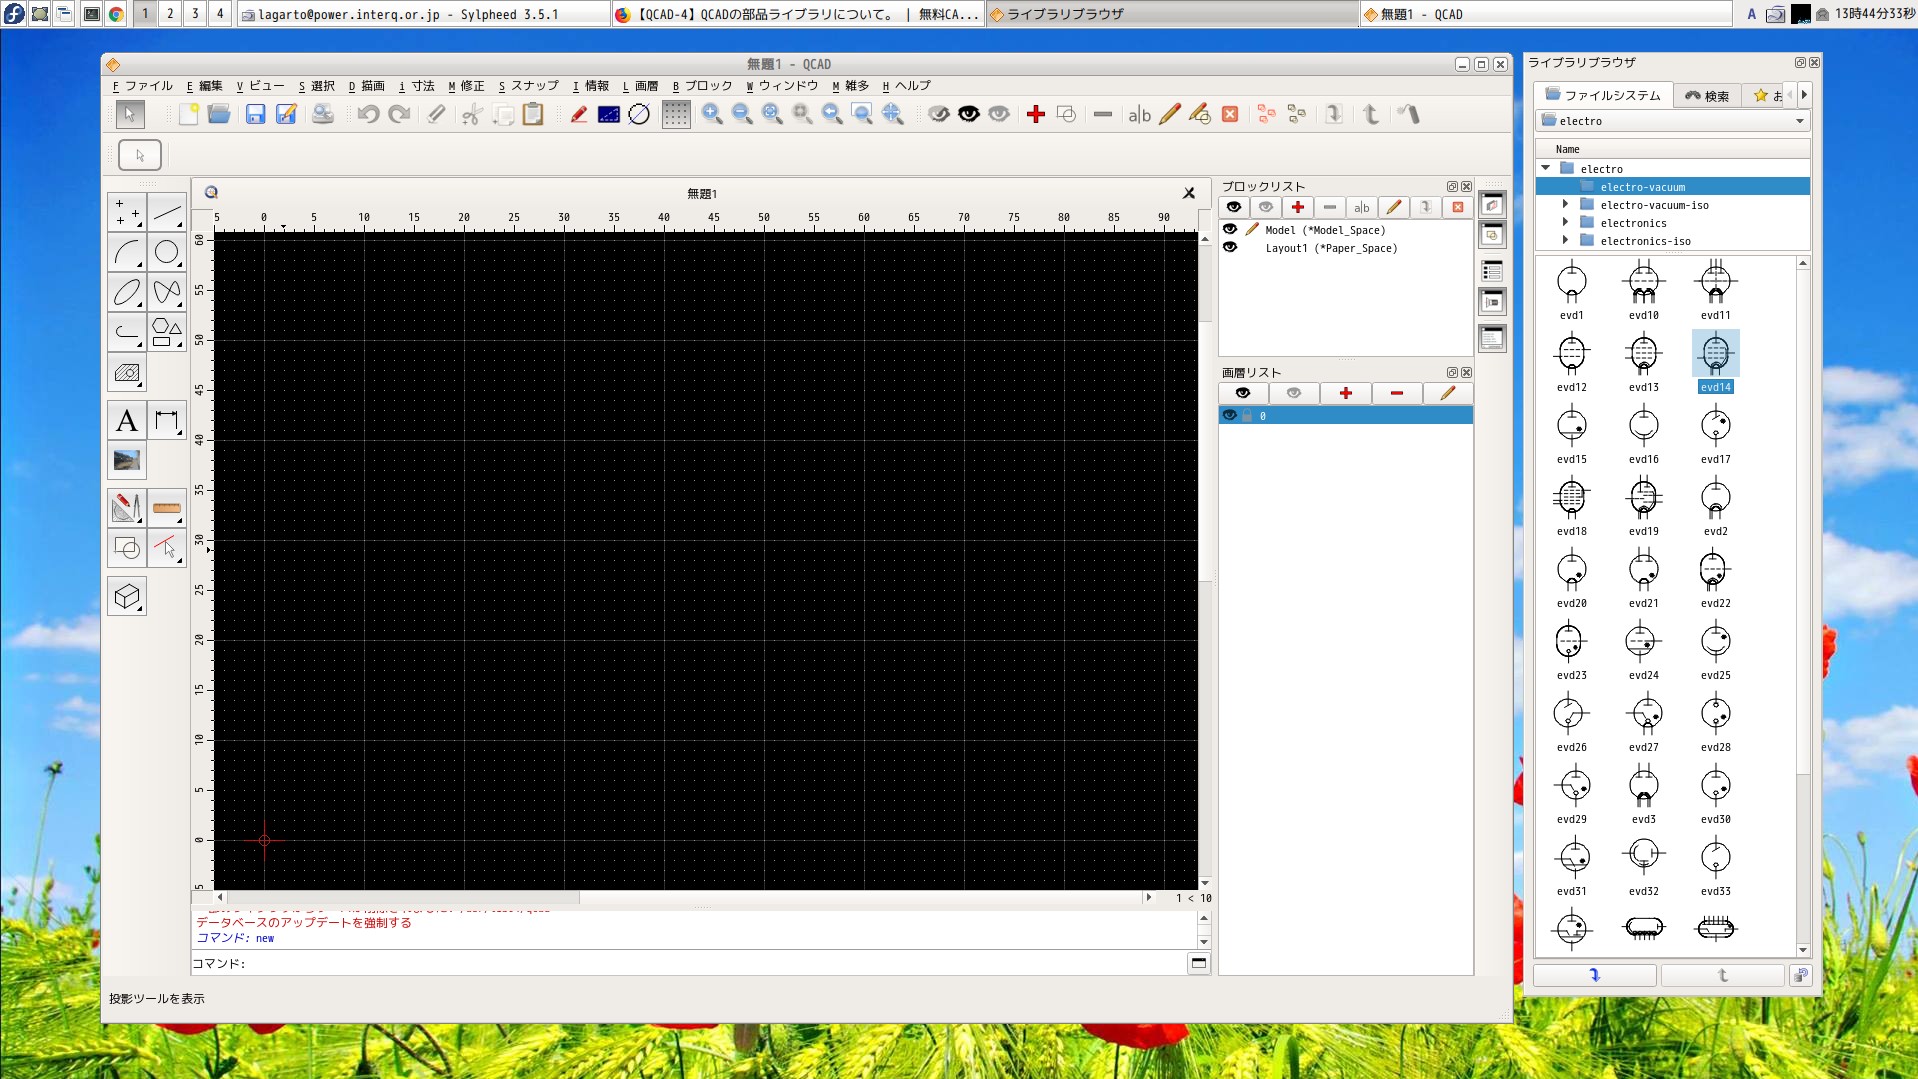Open the 3D projection tools icon
Screen dimensions: 1918x1079
pyautogui.click(x=127, y=597)
